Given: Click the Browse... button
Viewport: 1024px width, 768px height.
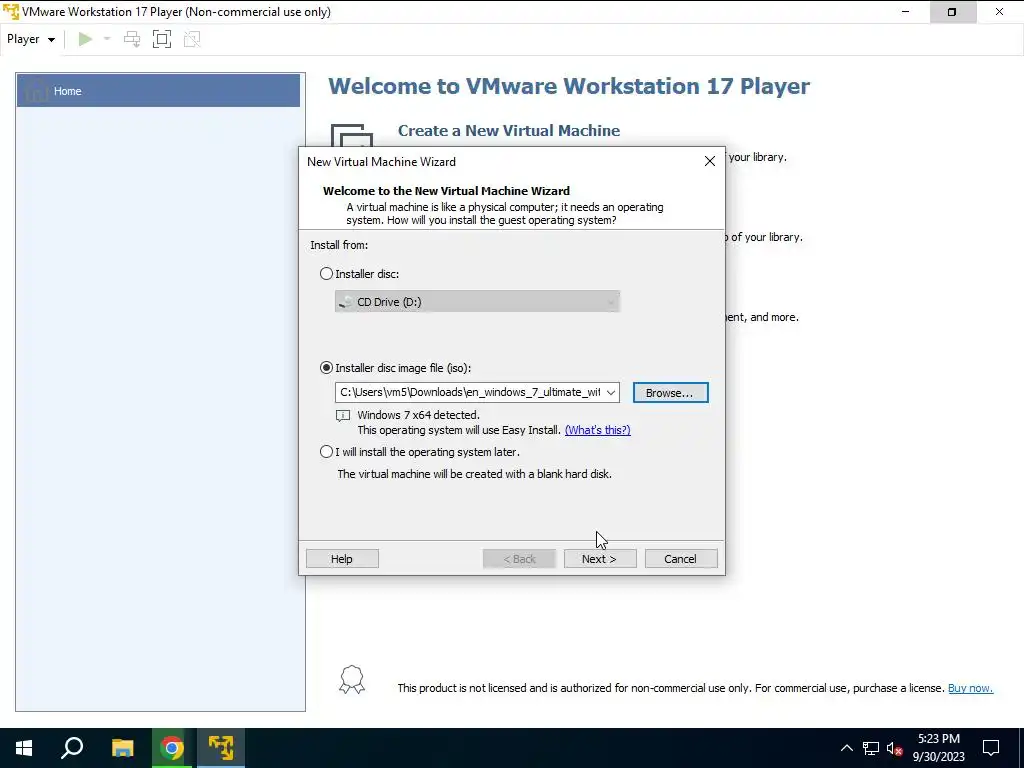Looking at the screenshot, I should coord(670,392).
